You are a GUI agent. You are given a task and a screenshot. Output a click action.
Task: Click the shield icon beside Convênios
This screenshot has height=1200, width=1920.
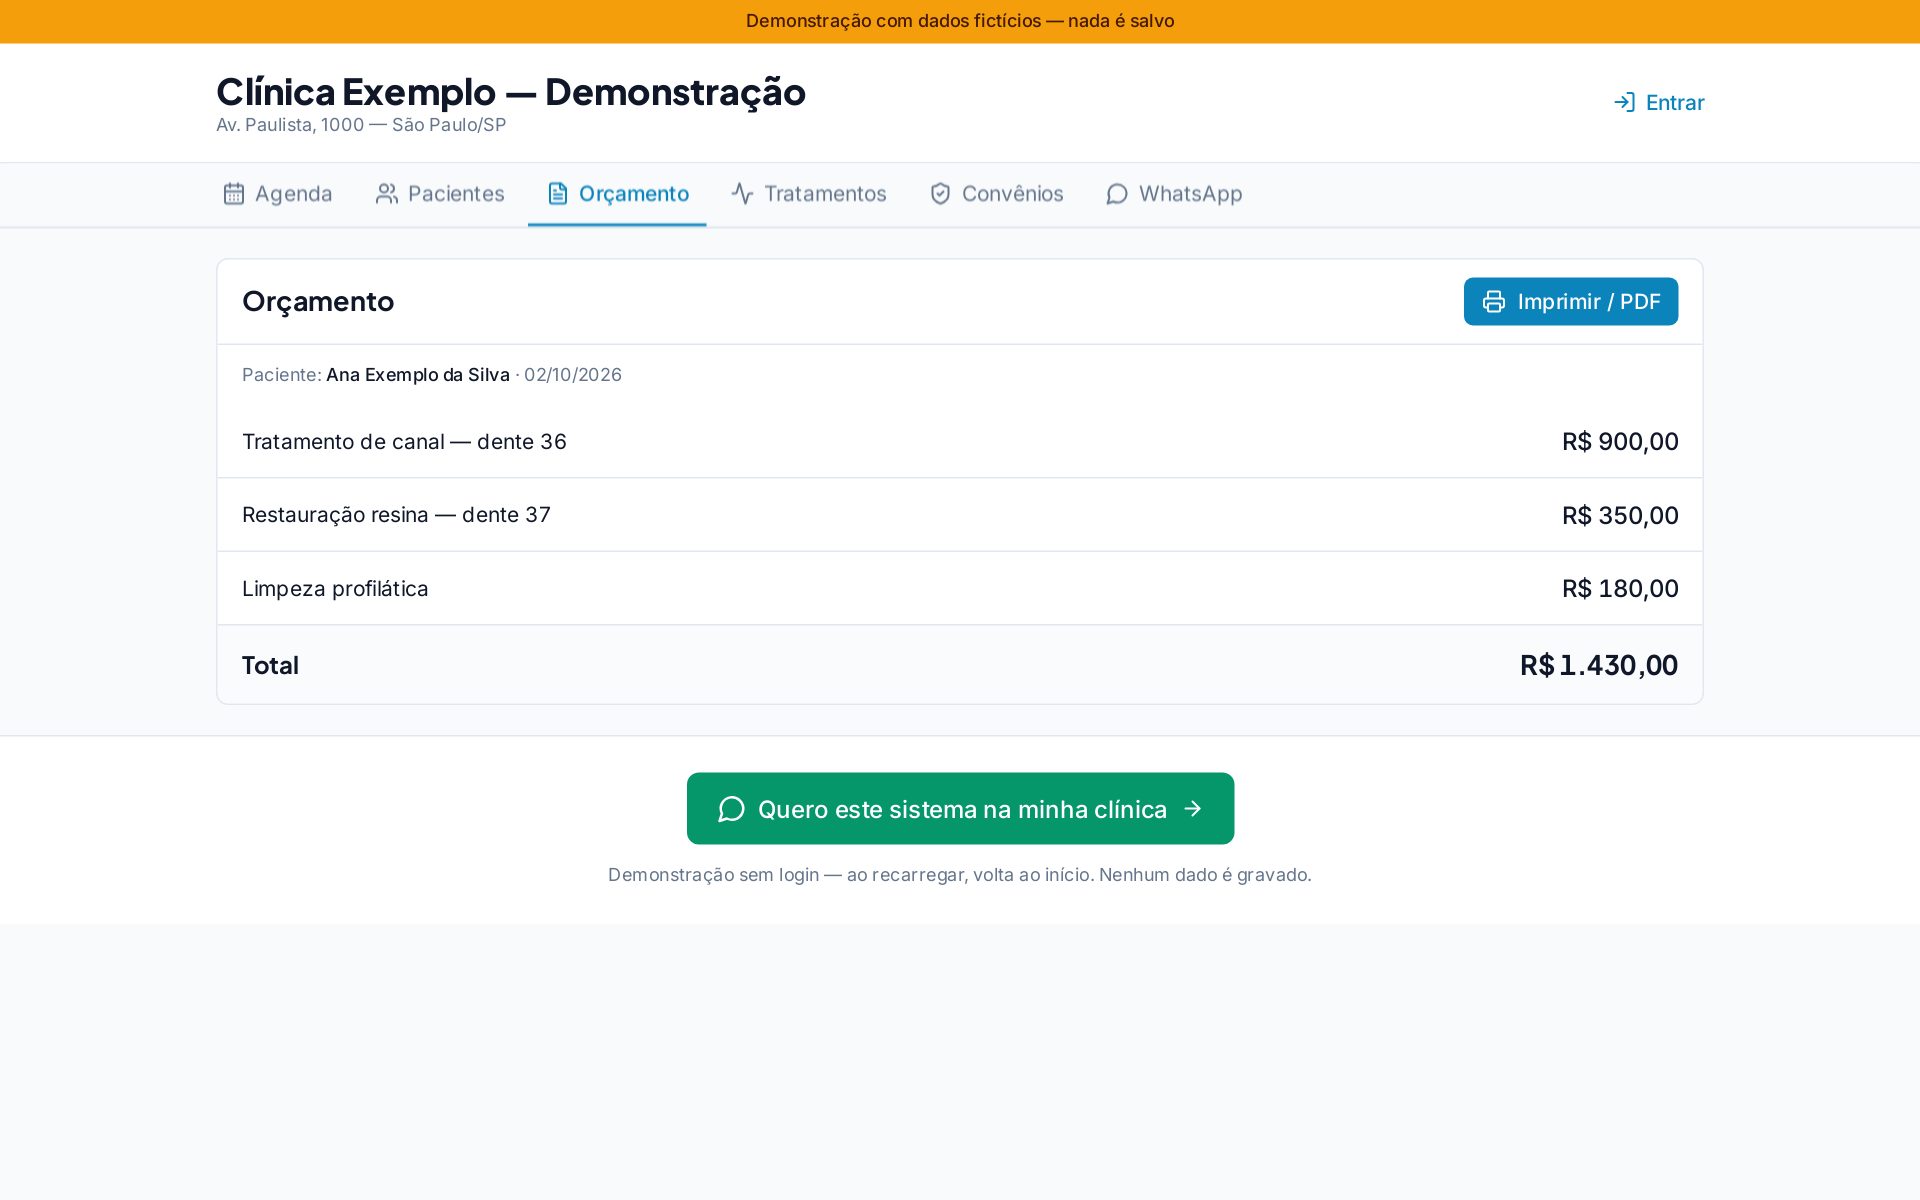(x=940, y=193)
